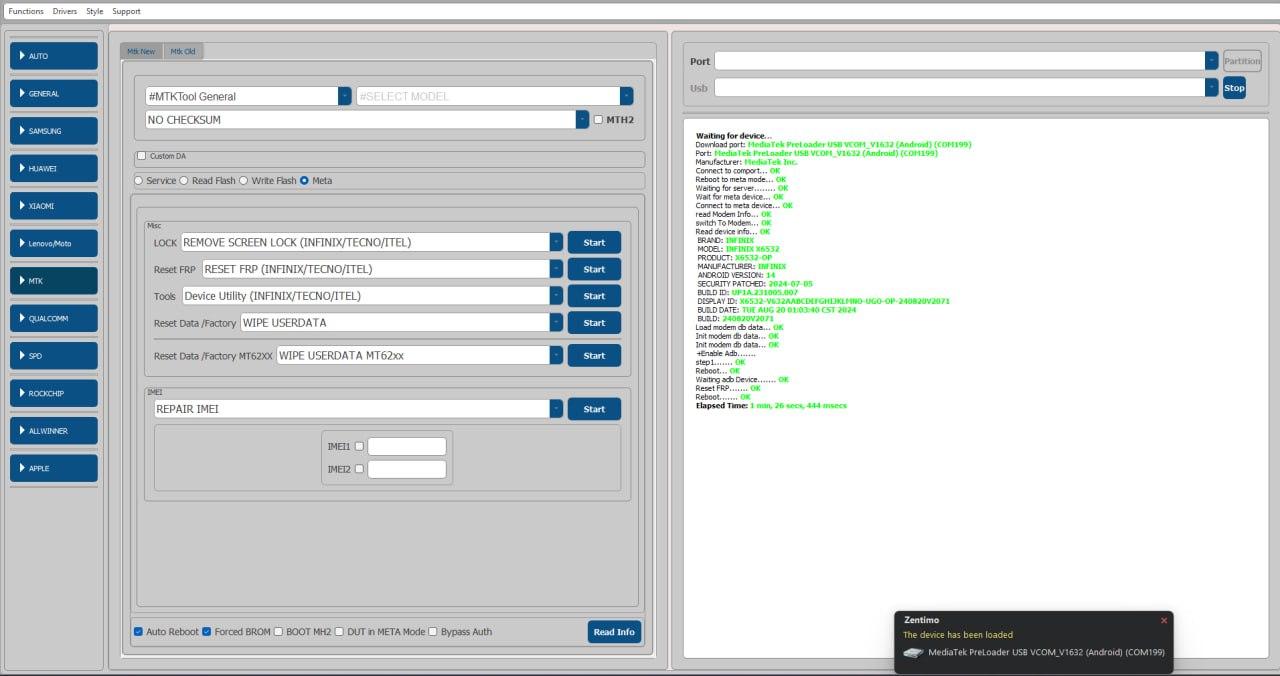Image resolution: width=1280 pixels, height=676 pixels.
Task: Expand the REMOVE SCREEN LOCK dropdown
Action: (556, 242)
